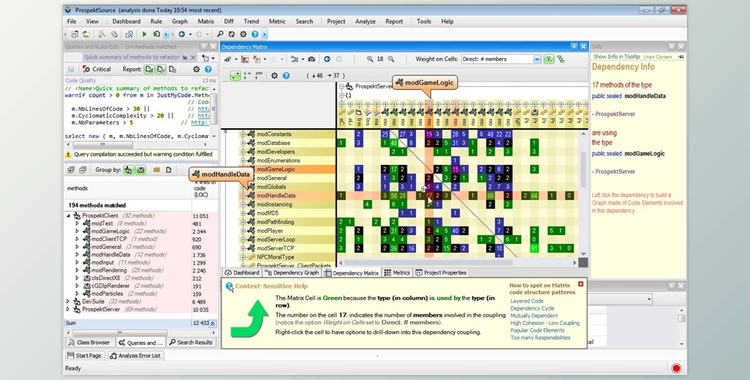Open options gear in the main toolbar
750x380 pixels.
(x=243, y=34)
